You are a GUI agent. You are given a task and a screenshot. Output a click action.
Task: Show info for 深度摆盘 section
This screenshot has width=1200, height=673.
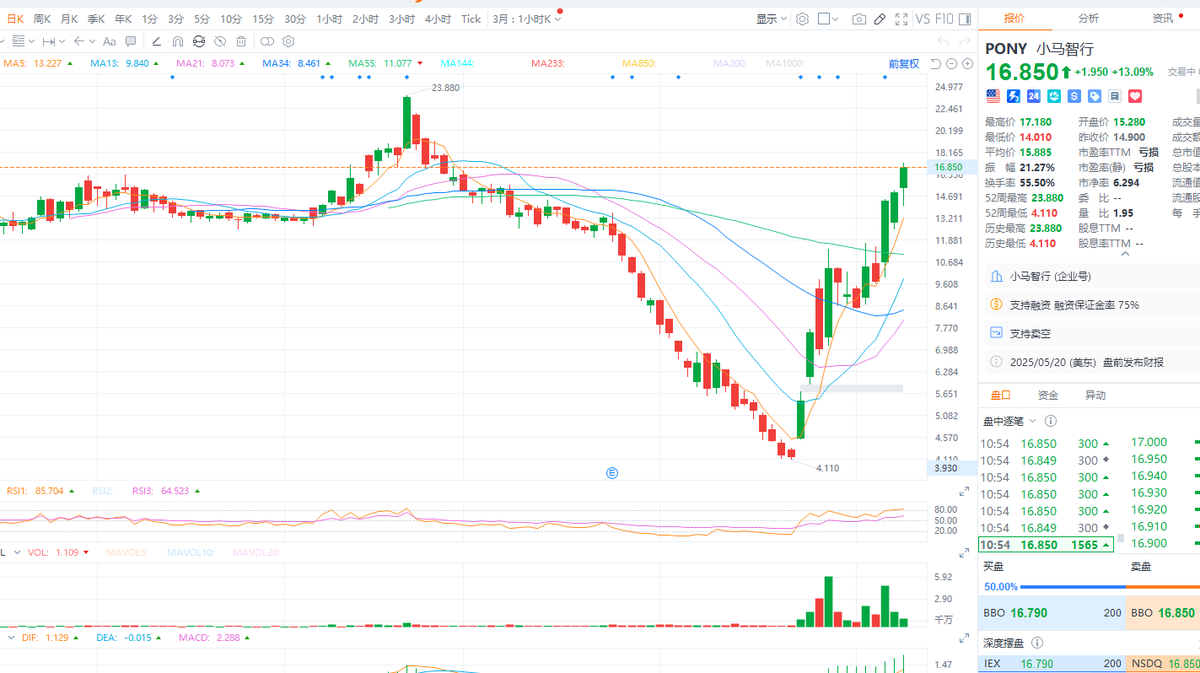1038,643
